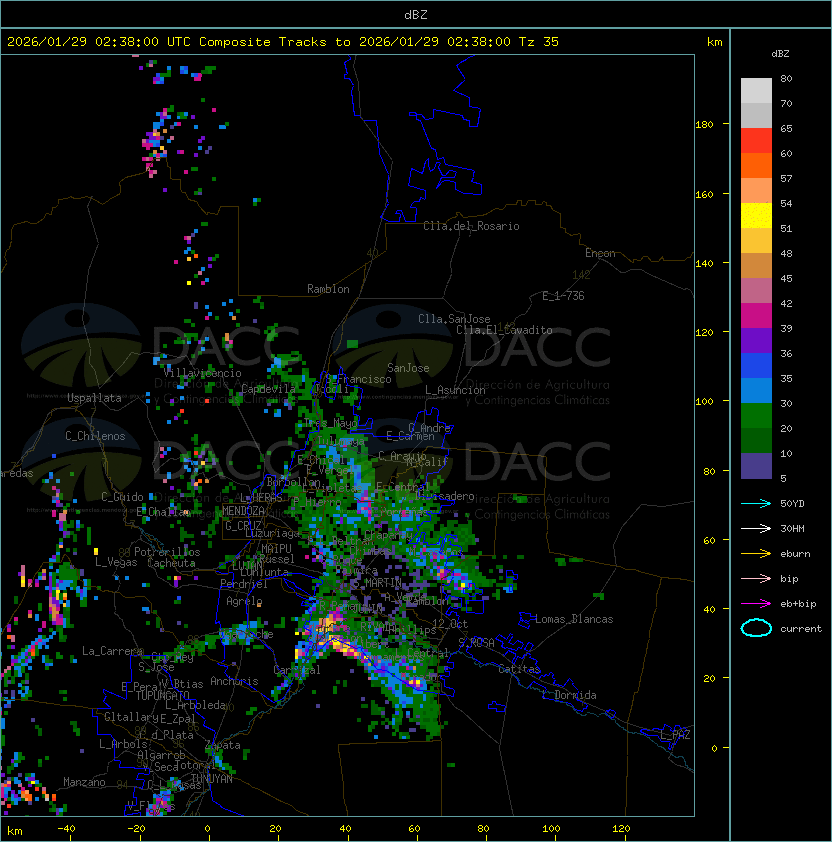Click the 'Anchoris' map label
This screenshot has height=842, width=832.
click(x=234, y=681)
